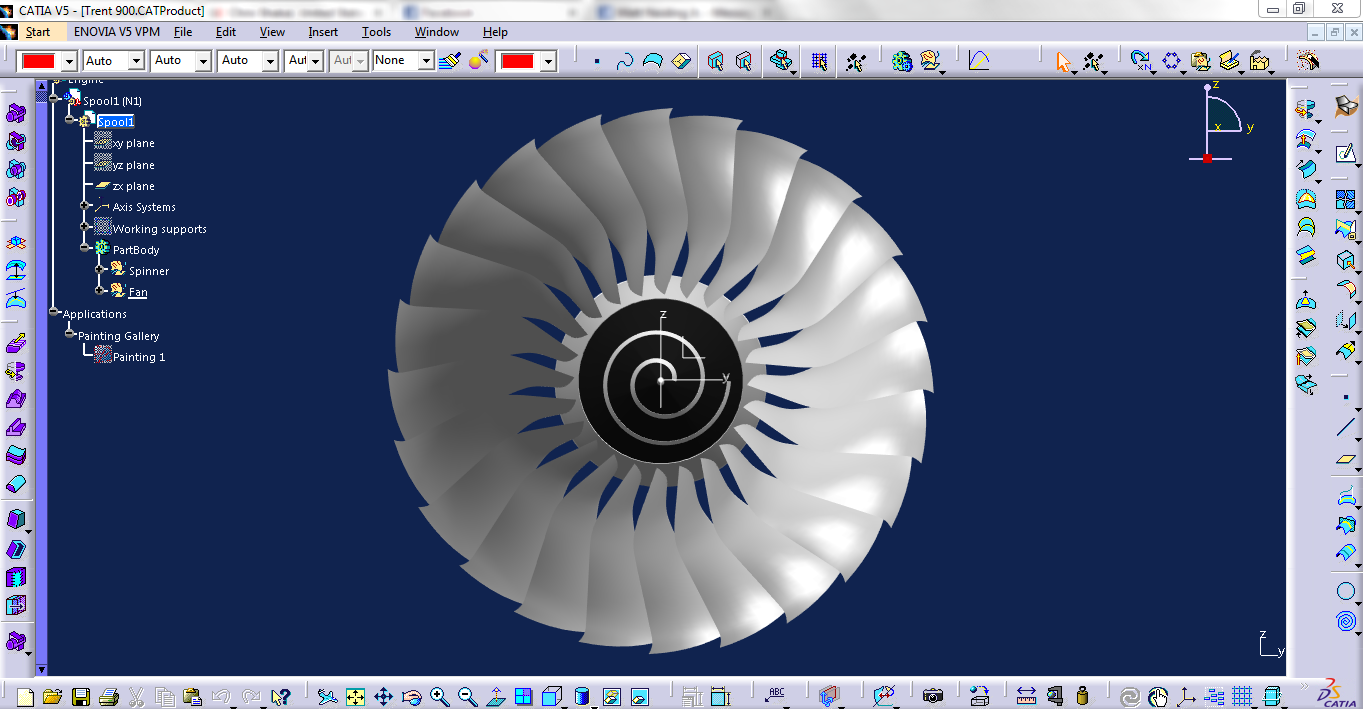The height and width of the screenshot is (709, 1363).
Task: Click the Fit All In icon
Action: [x=355, y=696]
